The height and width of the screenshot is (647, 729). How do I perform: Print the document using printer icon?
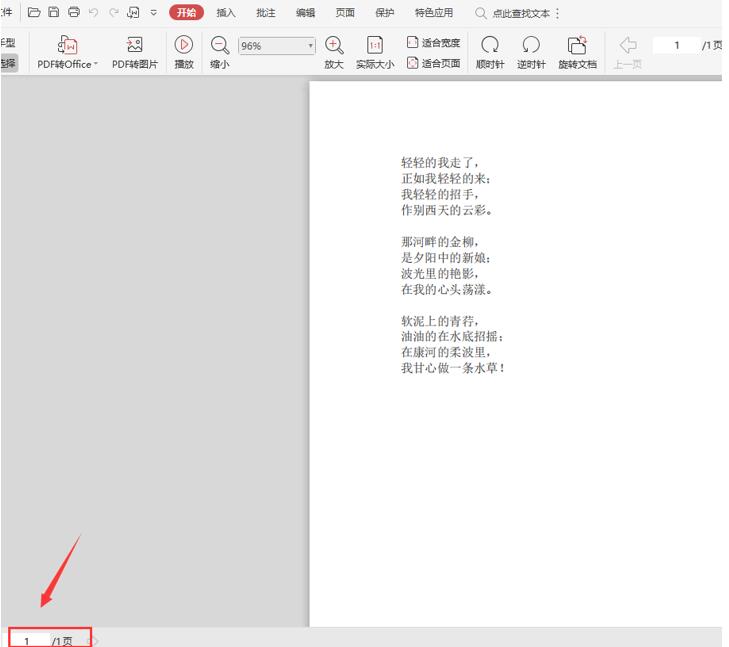(x=74, y=13)
